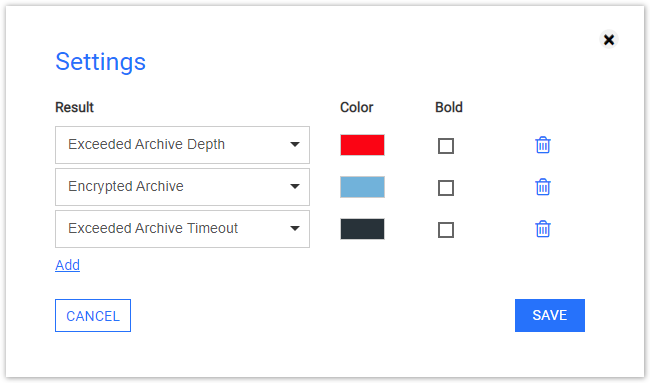The width and height of the screenshot is (650, 383).
Task: Enable bold for Exceeded Archive Depth
Action: coord(446,146)
